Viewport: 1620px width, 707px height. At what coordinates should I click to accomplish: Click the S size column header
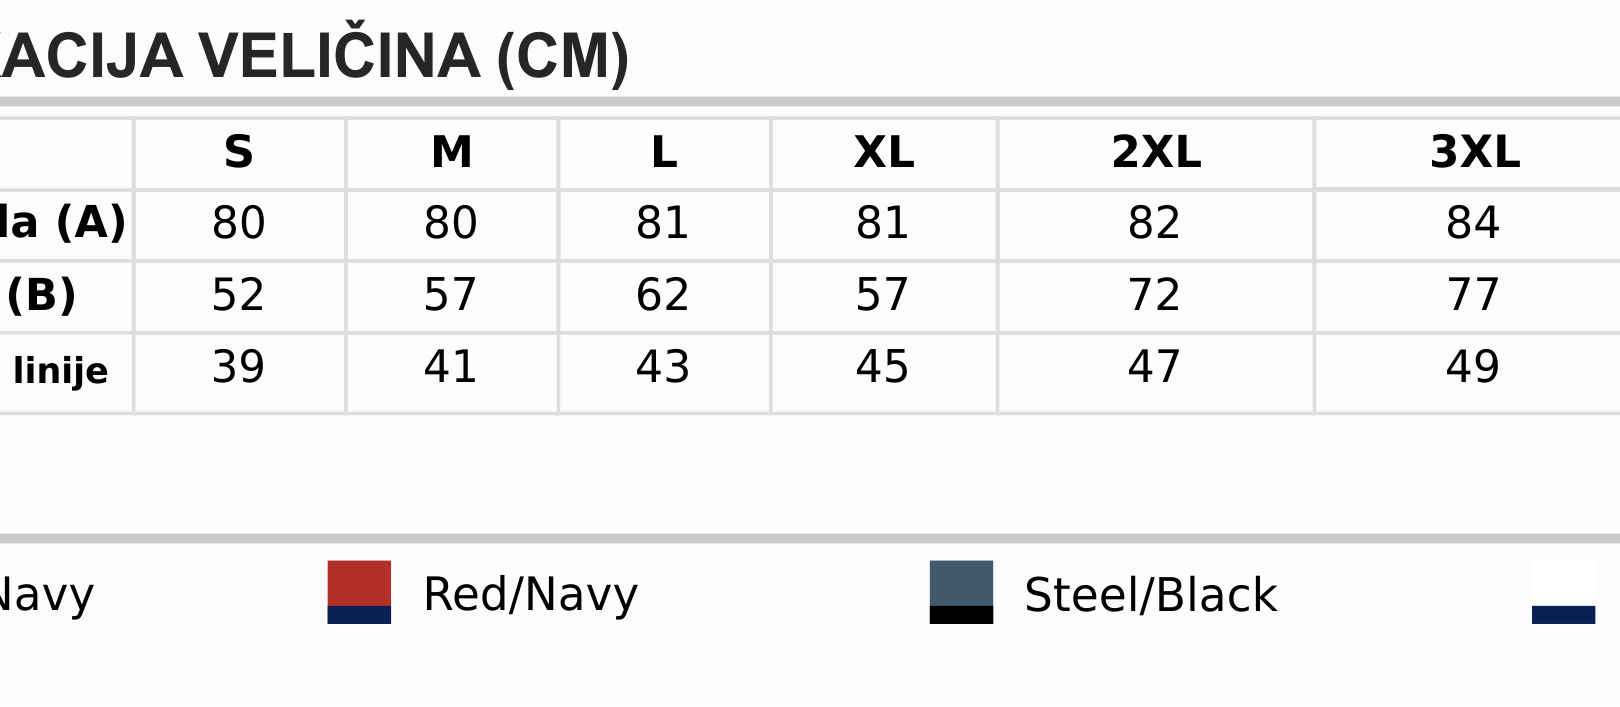[x=239, y=153]
